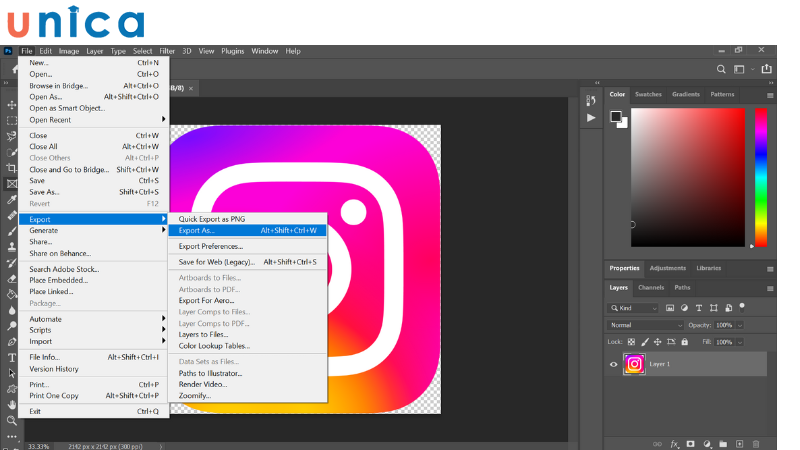Open the Kind layer filter dropdown
Screen dimensions: 800x450
(x=638, y=308)
